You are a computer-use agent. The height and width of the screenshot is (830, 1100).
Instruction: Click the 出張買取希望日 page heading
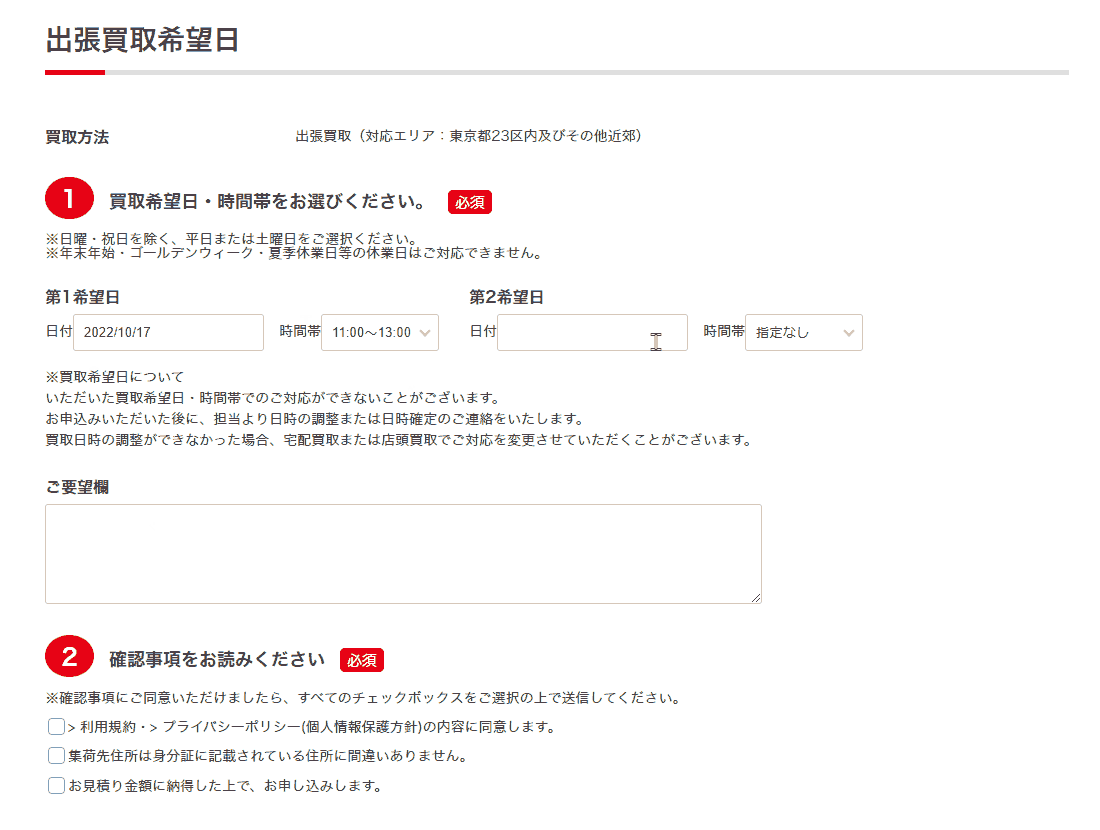(142, 40)
